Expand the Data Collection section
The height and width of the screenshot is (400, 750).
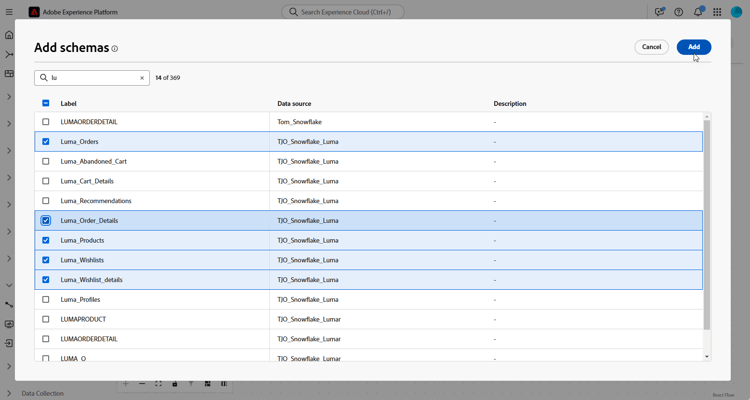coord(9,393)
